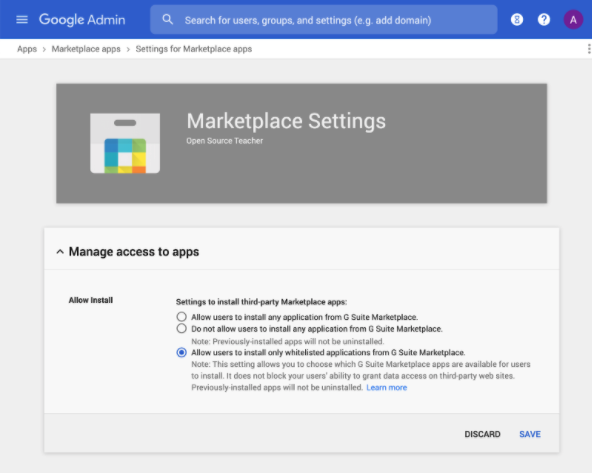The height and width of the screenshot is (474, 595).
Task: Go to Marketplace apps breadcrumb
Action: point(86,49)
